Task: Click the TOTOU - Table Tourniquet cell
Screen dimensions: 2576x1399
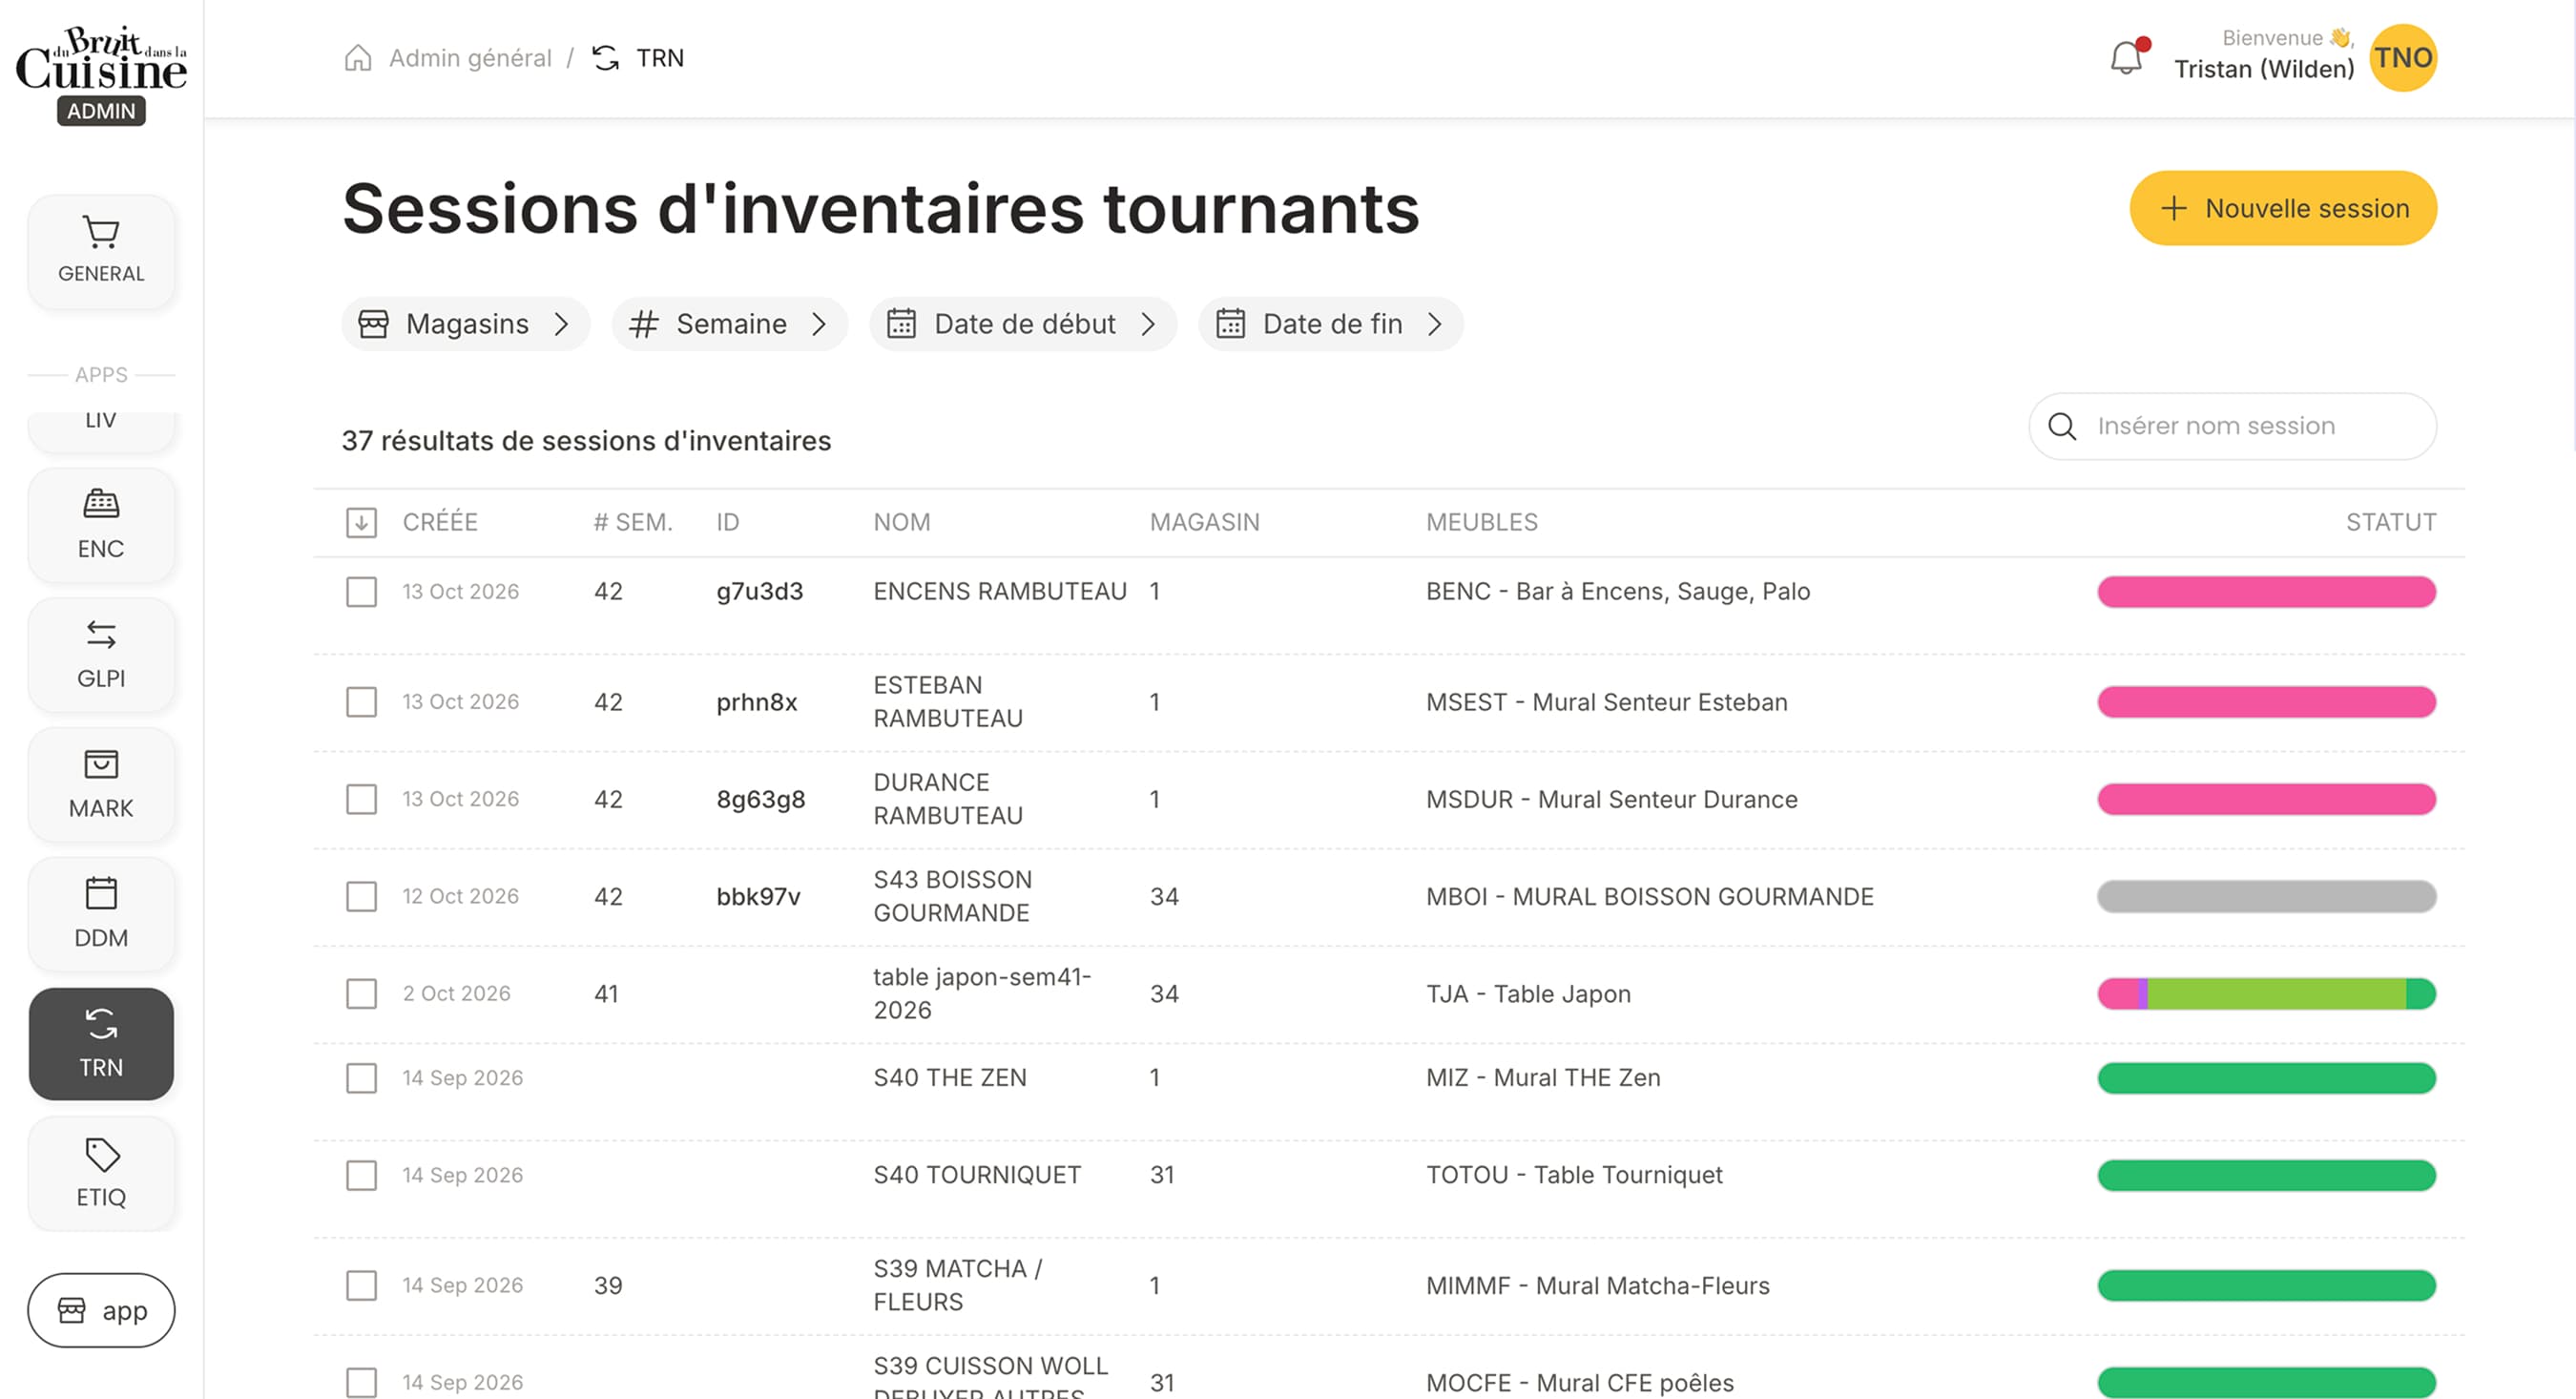Action: (x=1574, y=1174)
